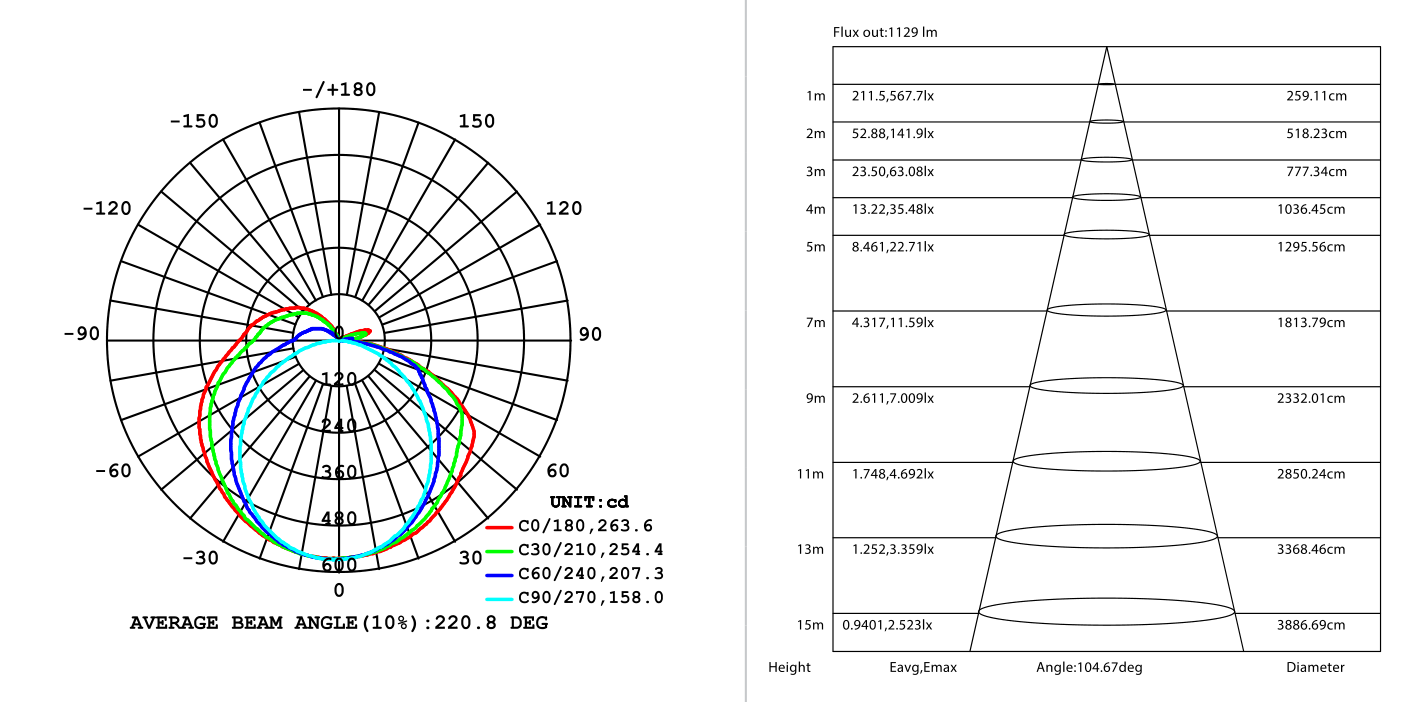The image size is (1413, 702).
Task: Click the diameter value 259.11cm
Action: [x=1316, y=96]
